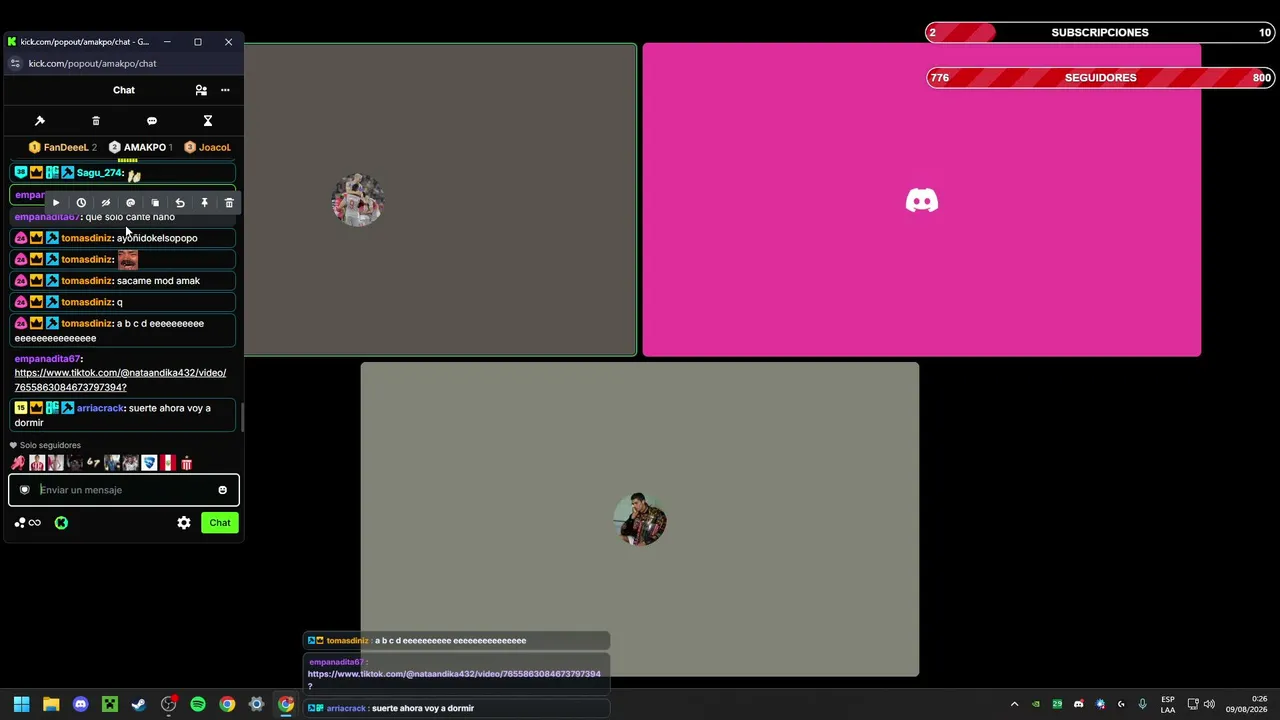The height and width of the screenshot is (720, 1280).
Task: Click the pink ribbon emote in quick emotes
Action: coord(18,463)
